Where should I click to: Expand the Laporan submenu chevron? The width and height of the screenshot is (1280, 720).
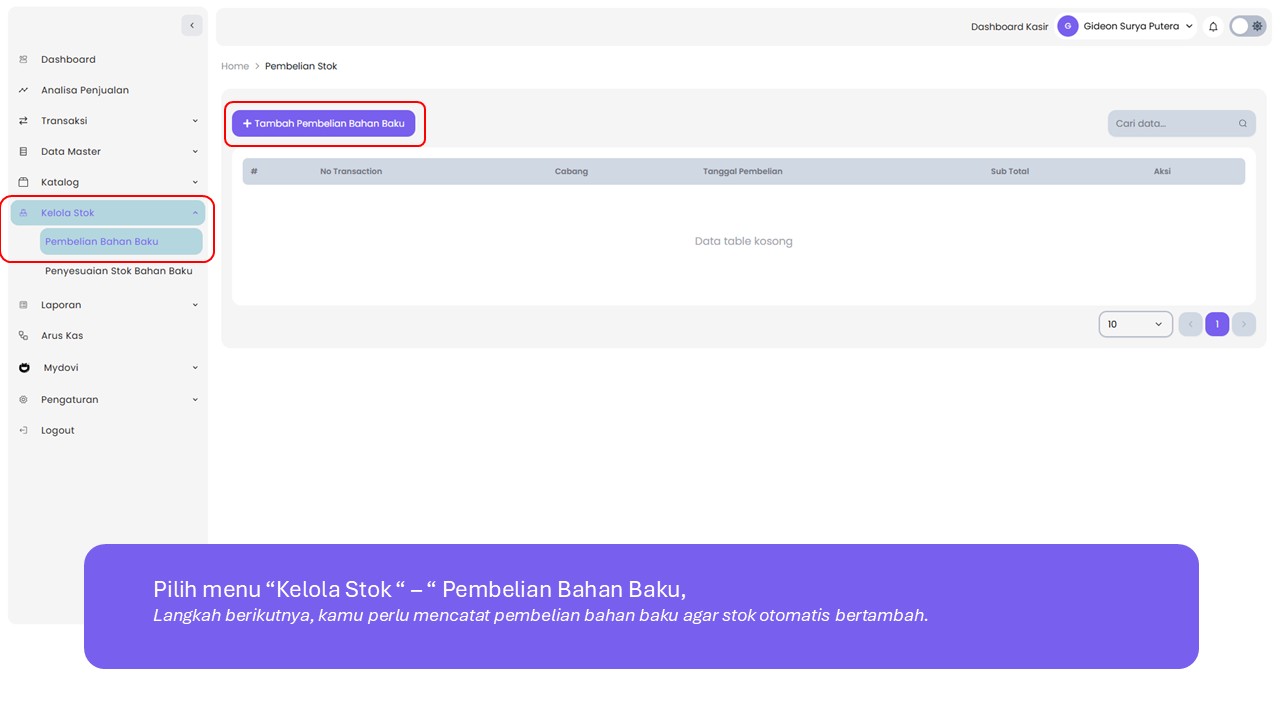(x=195, y=305)
